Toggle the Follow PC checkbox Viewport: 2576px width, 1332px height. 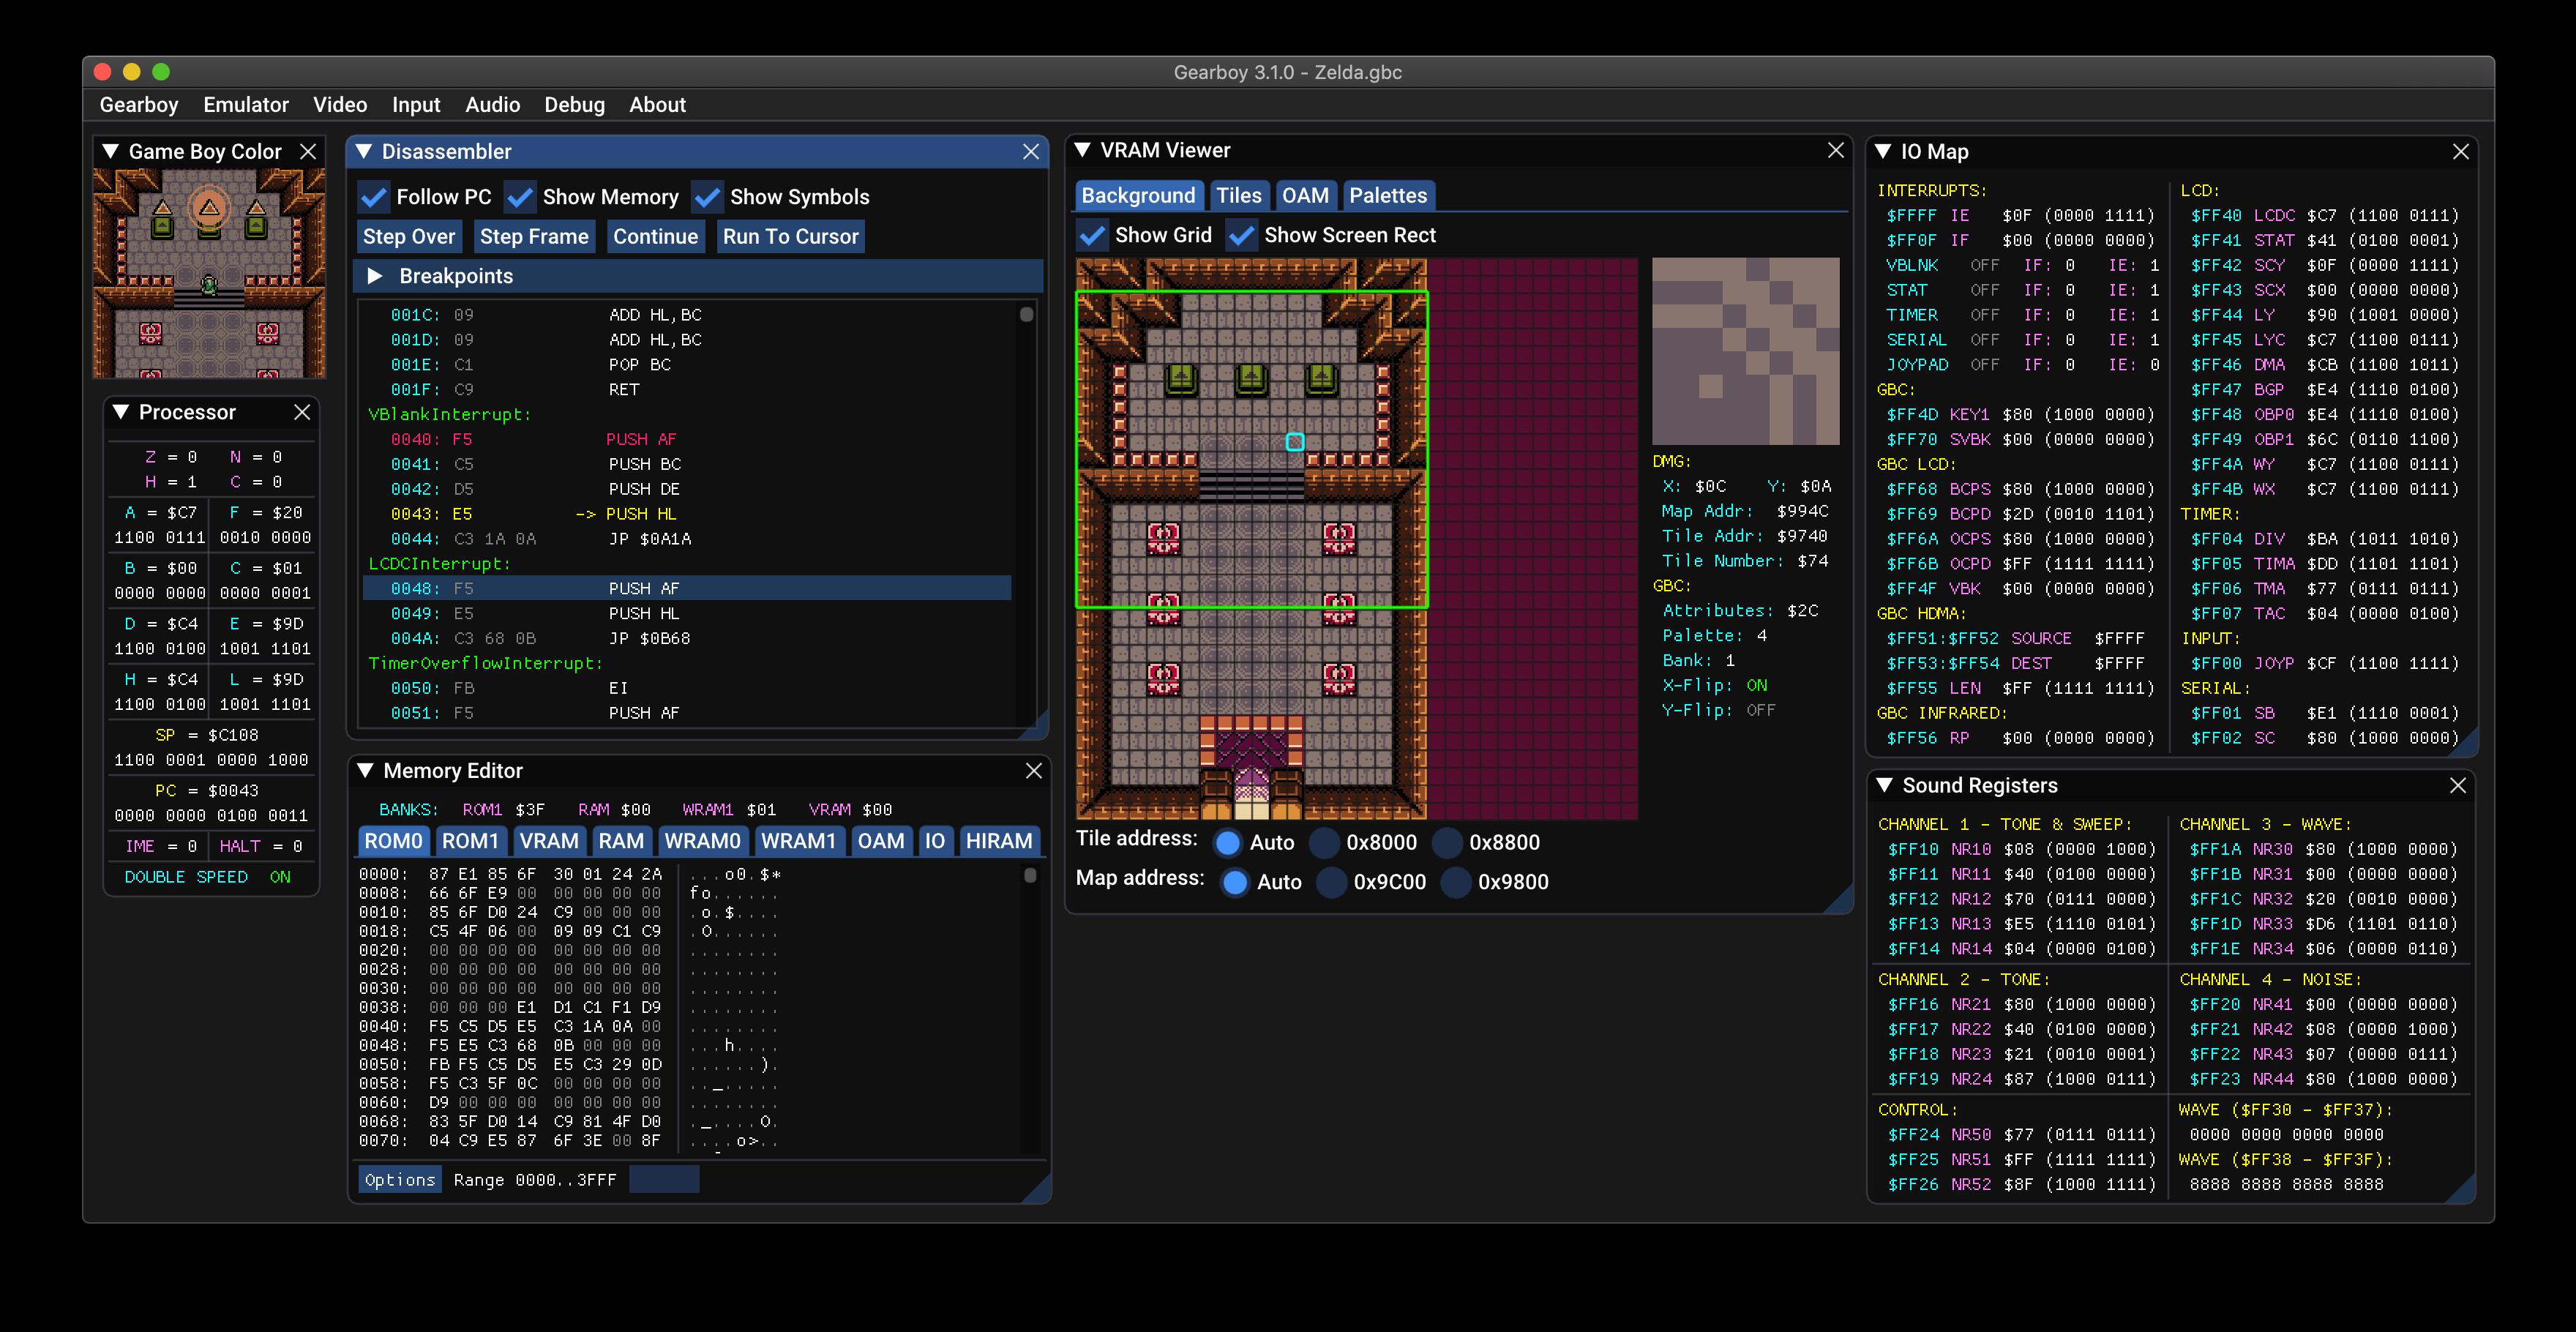click(x=374, y=197)
